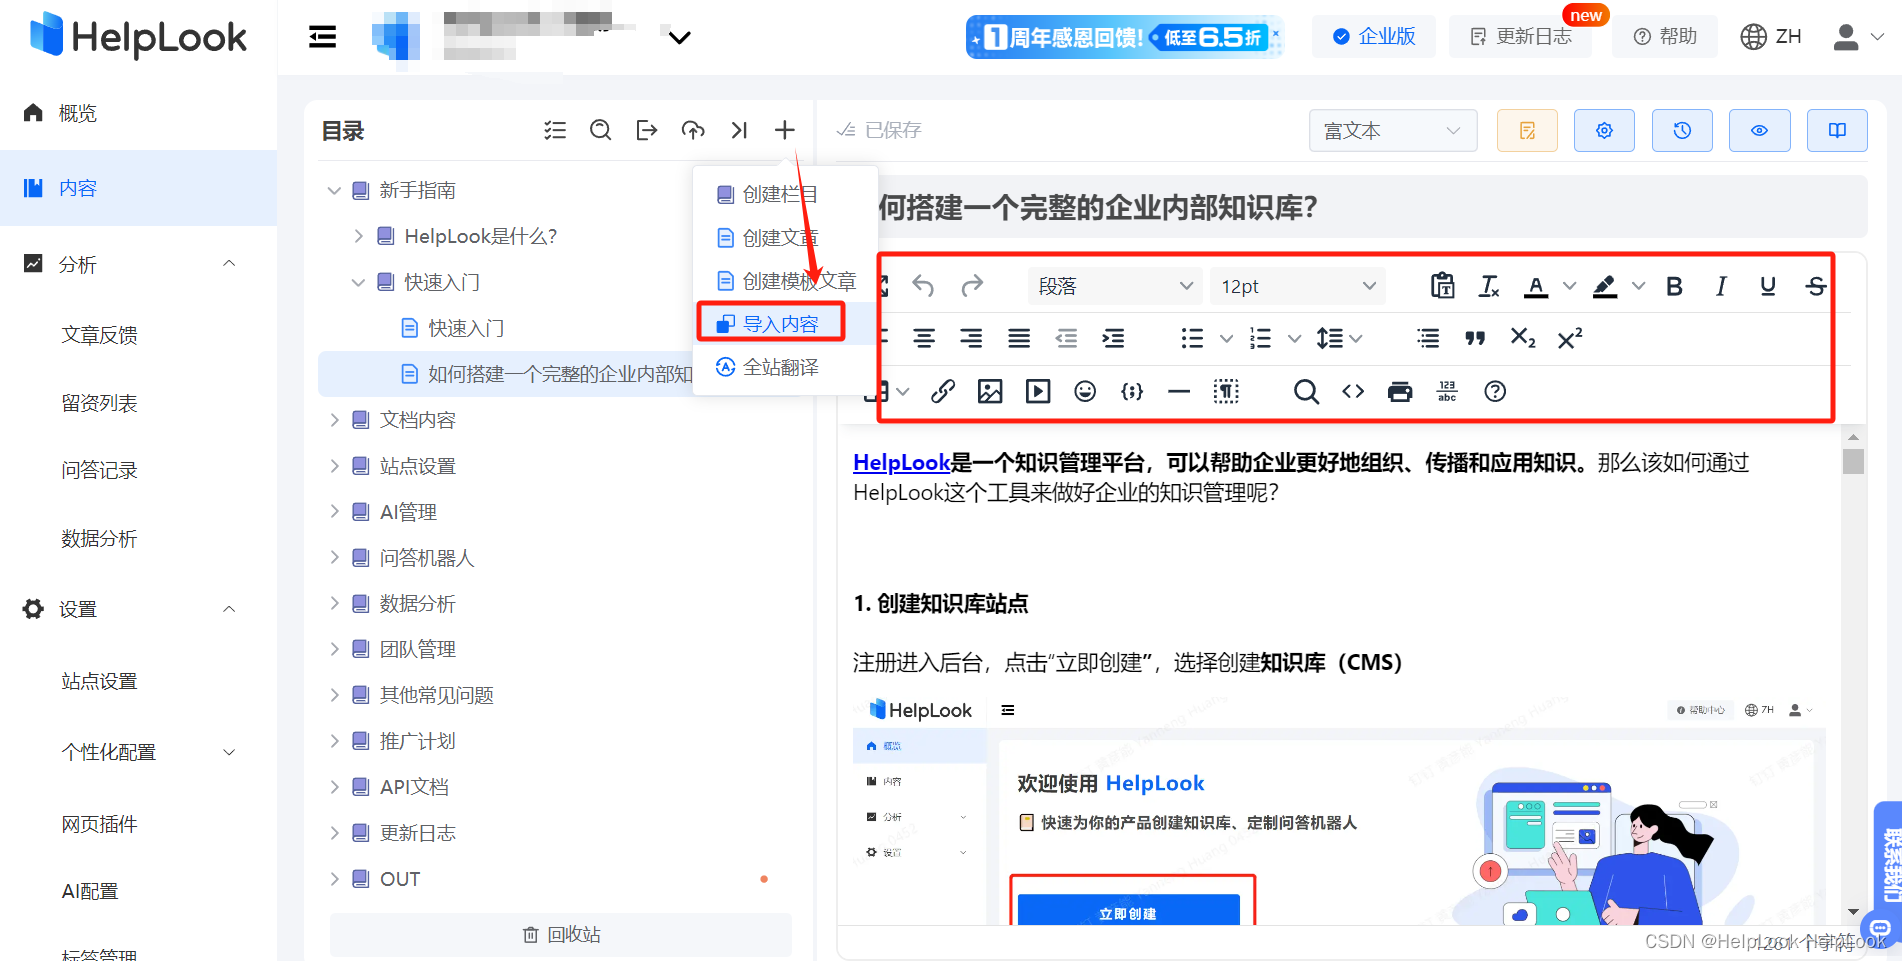The height and width of the screenshot is (961, 1902).
Task: Select 全站翻译 in the popup menu
Action: [x=780, y=367]
